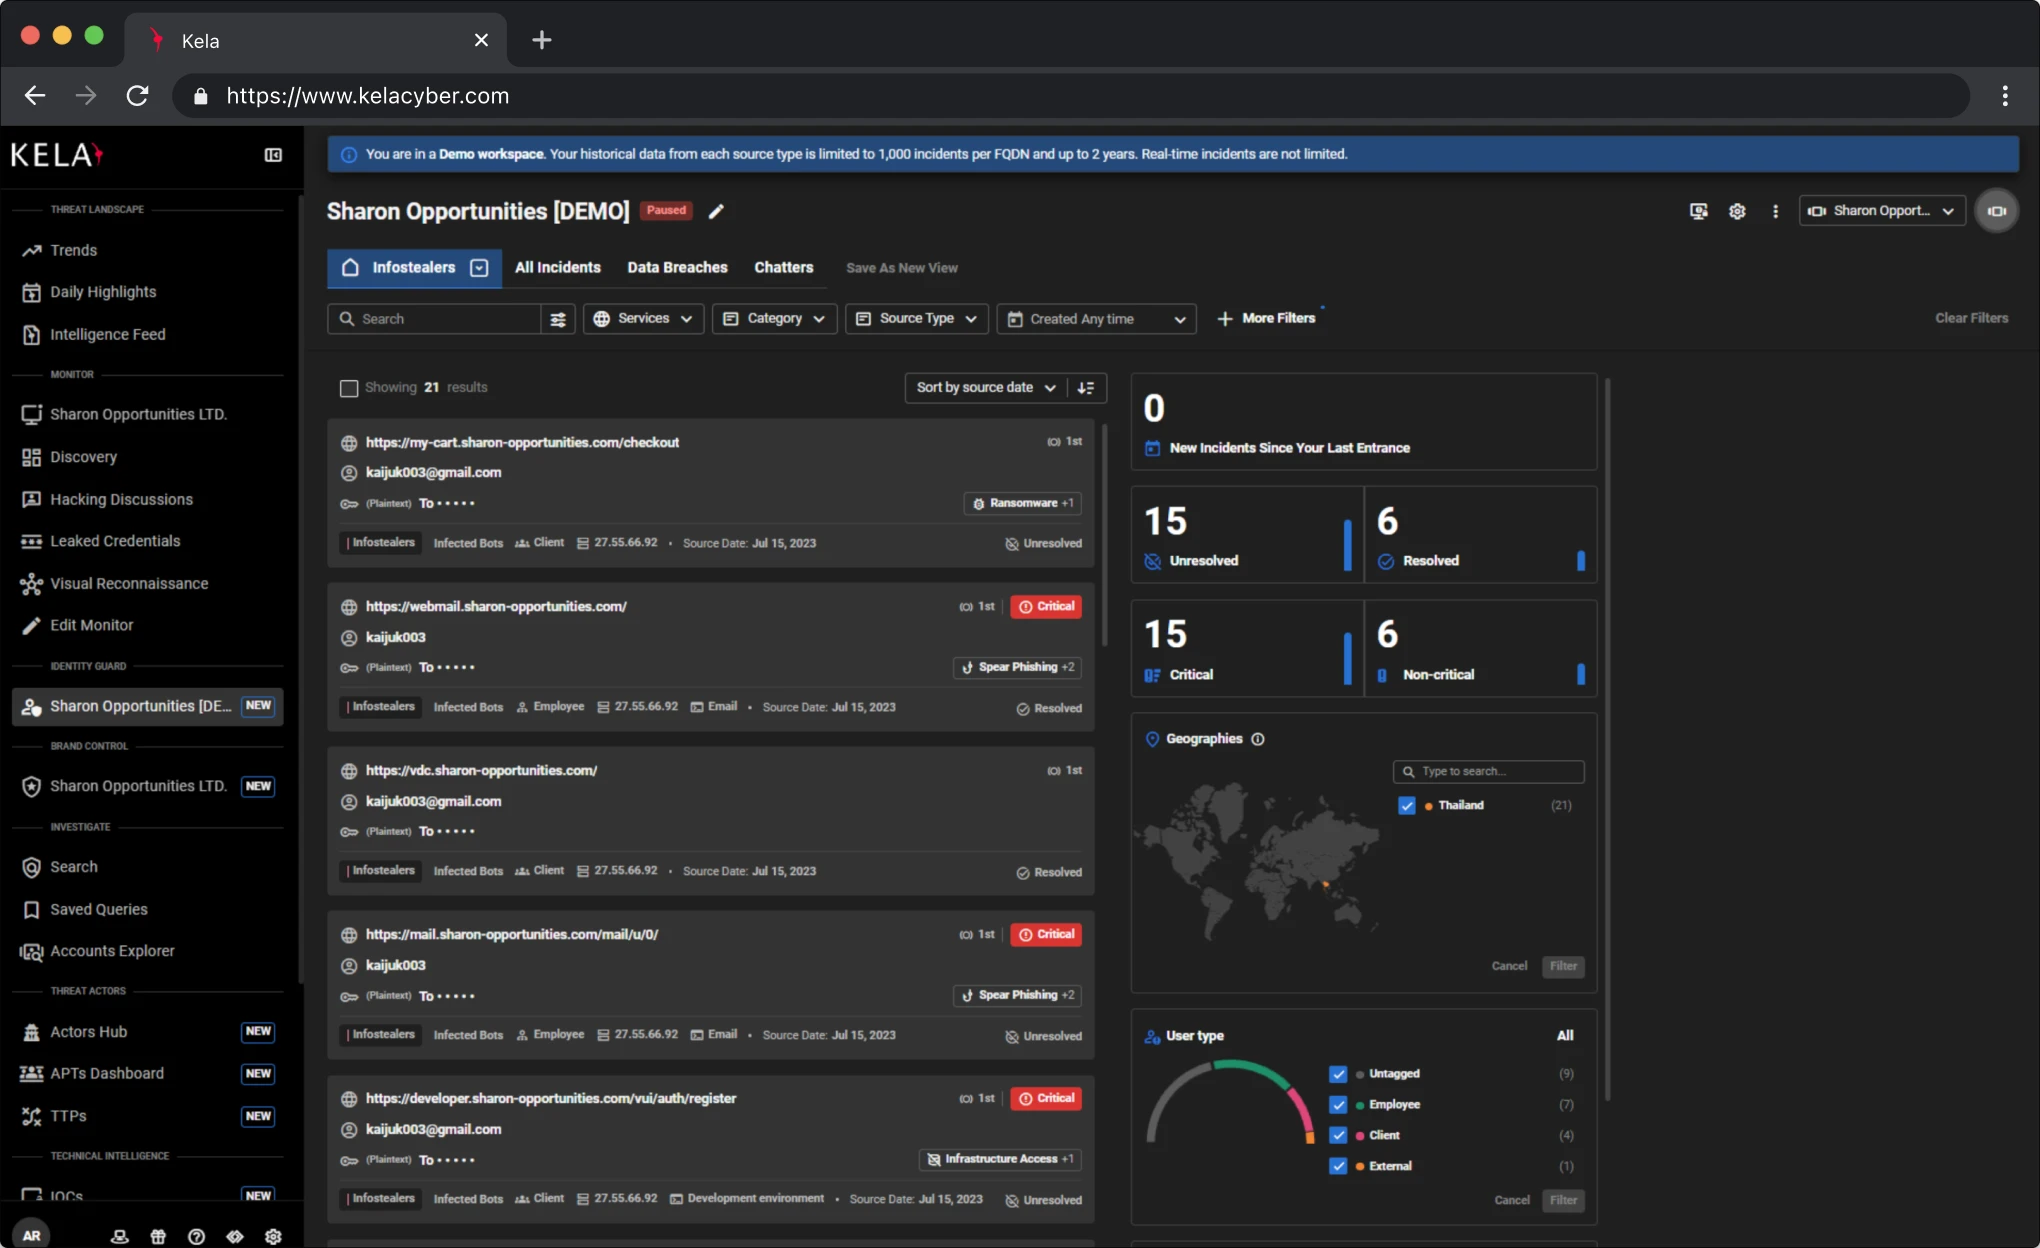Screen dimensions: 2040x1248
Task: Apply the Geographies Filter button
Action: (1563, 966)
